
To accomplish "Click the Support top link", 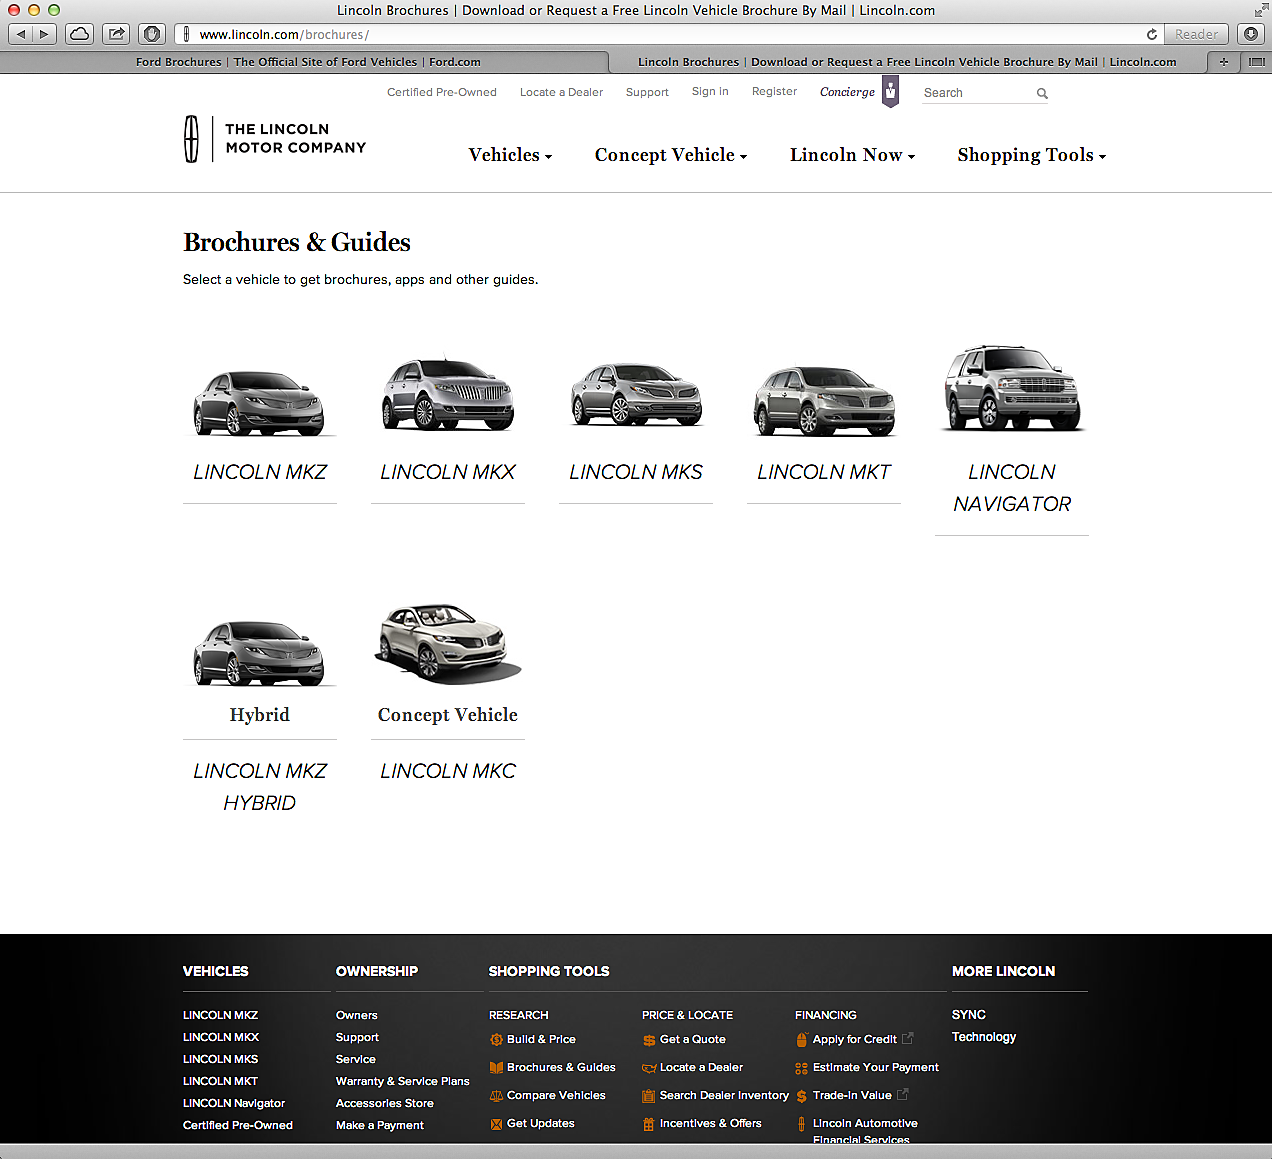I will click(647, 92).
